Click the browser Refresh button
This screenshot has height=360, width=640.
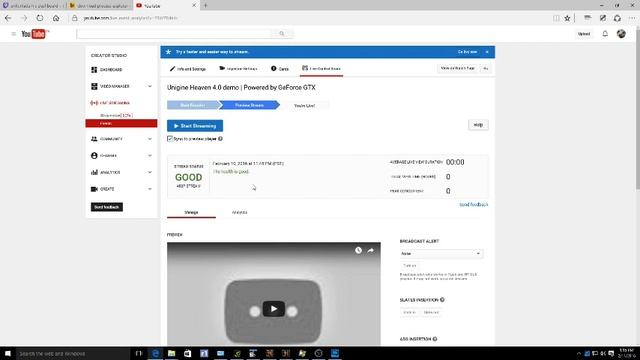(40, 18)
